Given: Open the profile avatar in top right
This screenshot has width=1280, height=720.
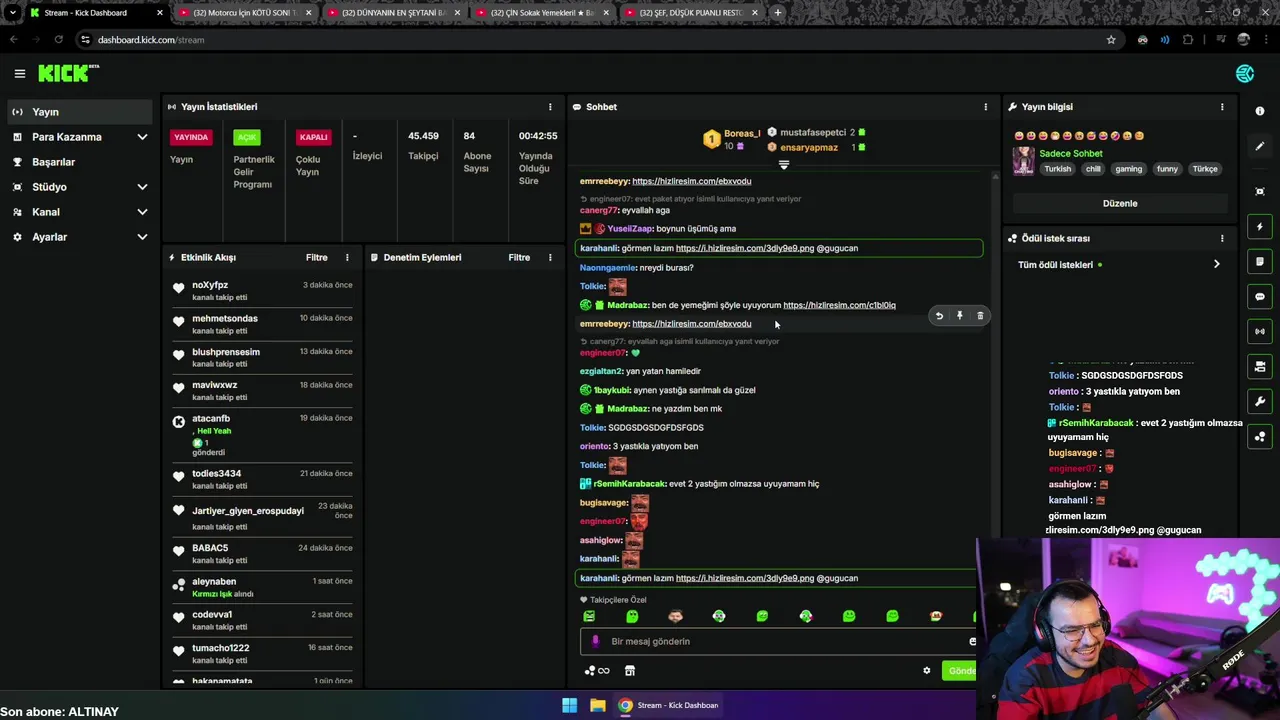Looking at the screenshot, I should [x=1245, y=73].
